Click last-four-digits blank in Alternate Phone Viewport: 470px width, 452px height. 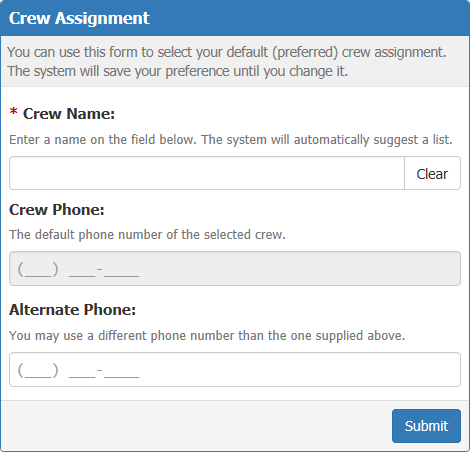point(121,373)
